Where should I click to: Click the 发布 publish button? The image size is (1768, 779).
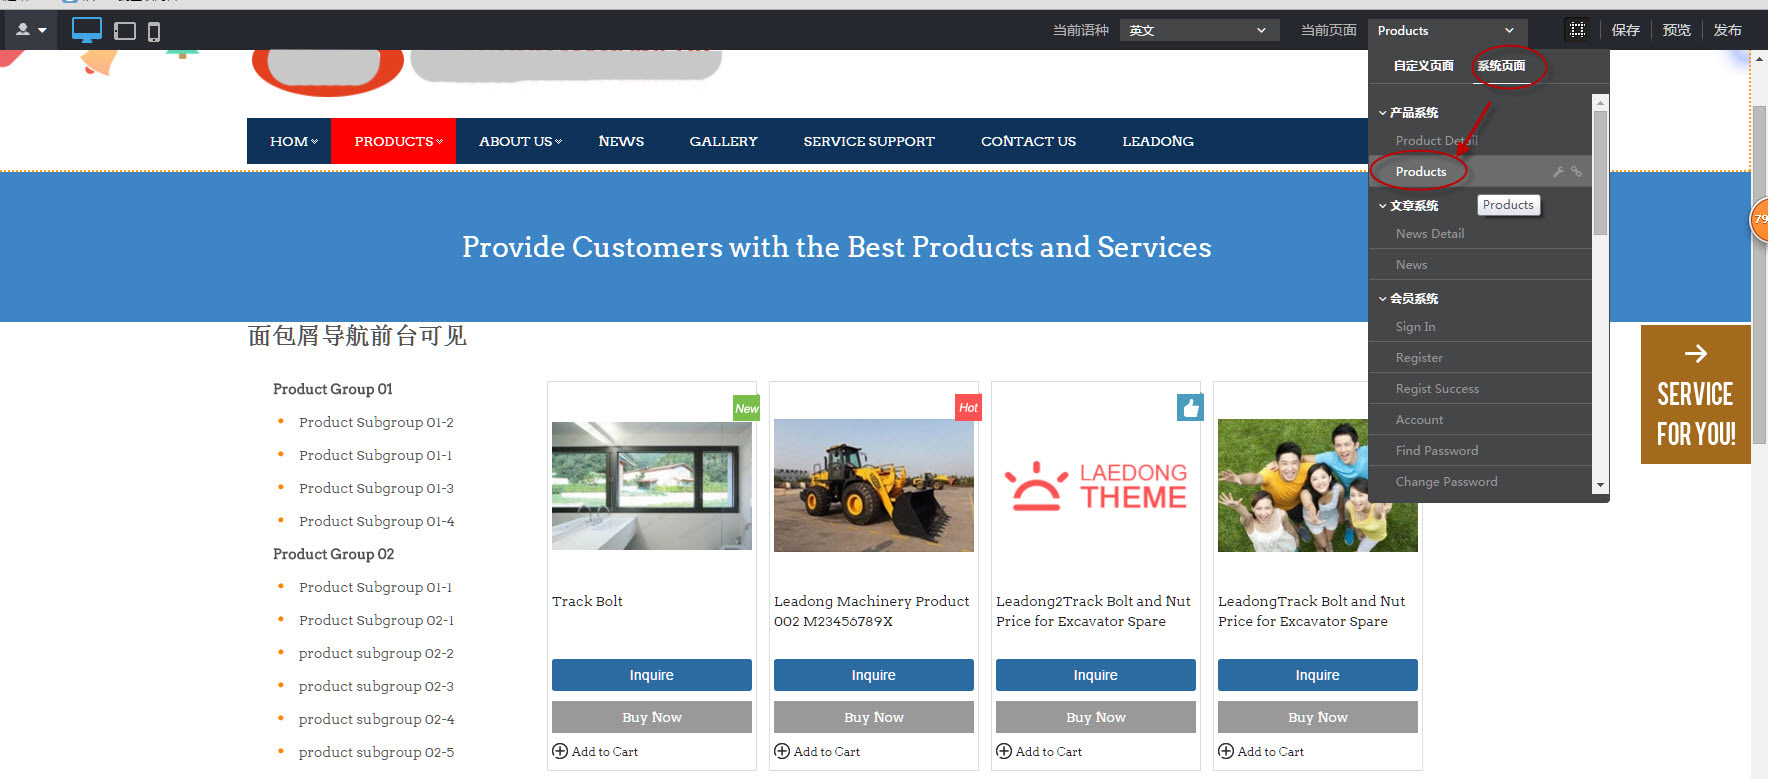coord(1727,30)
